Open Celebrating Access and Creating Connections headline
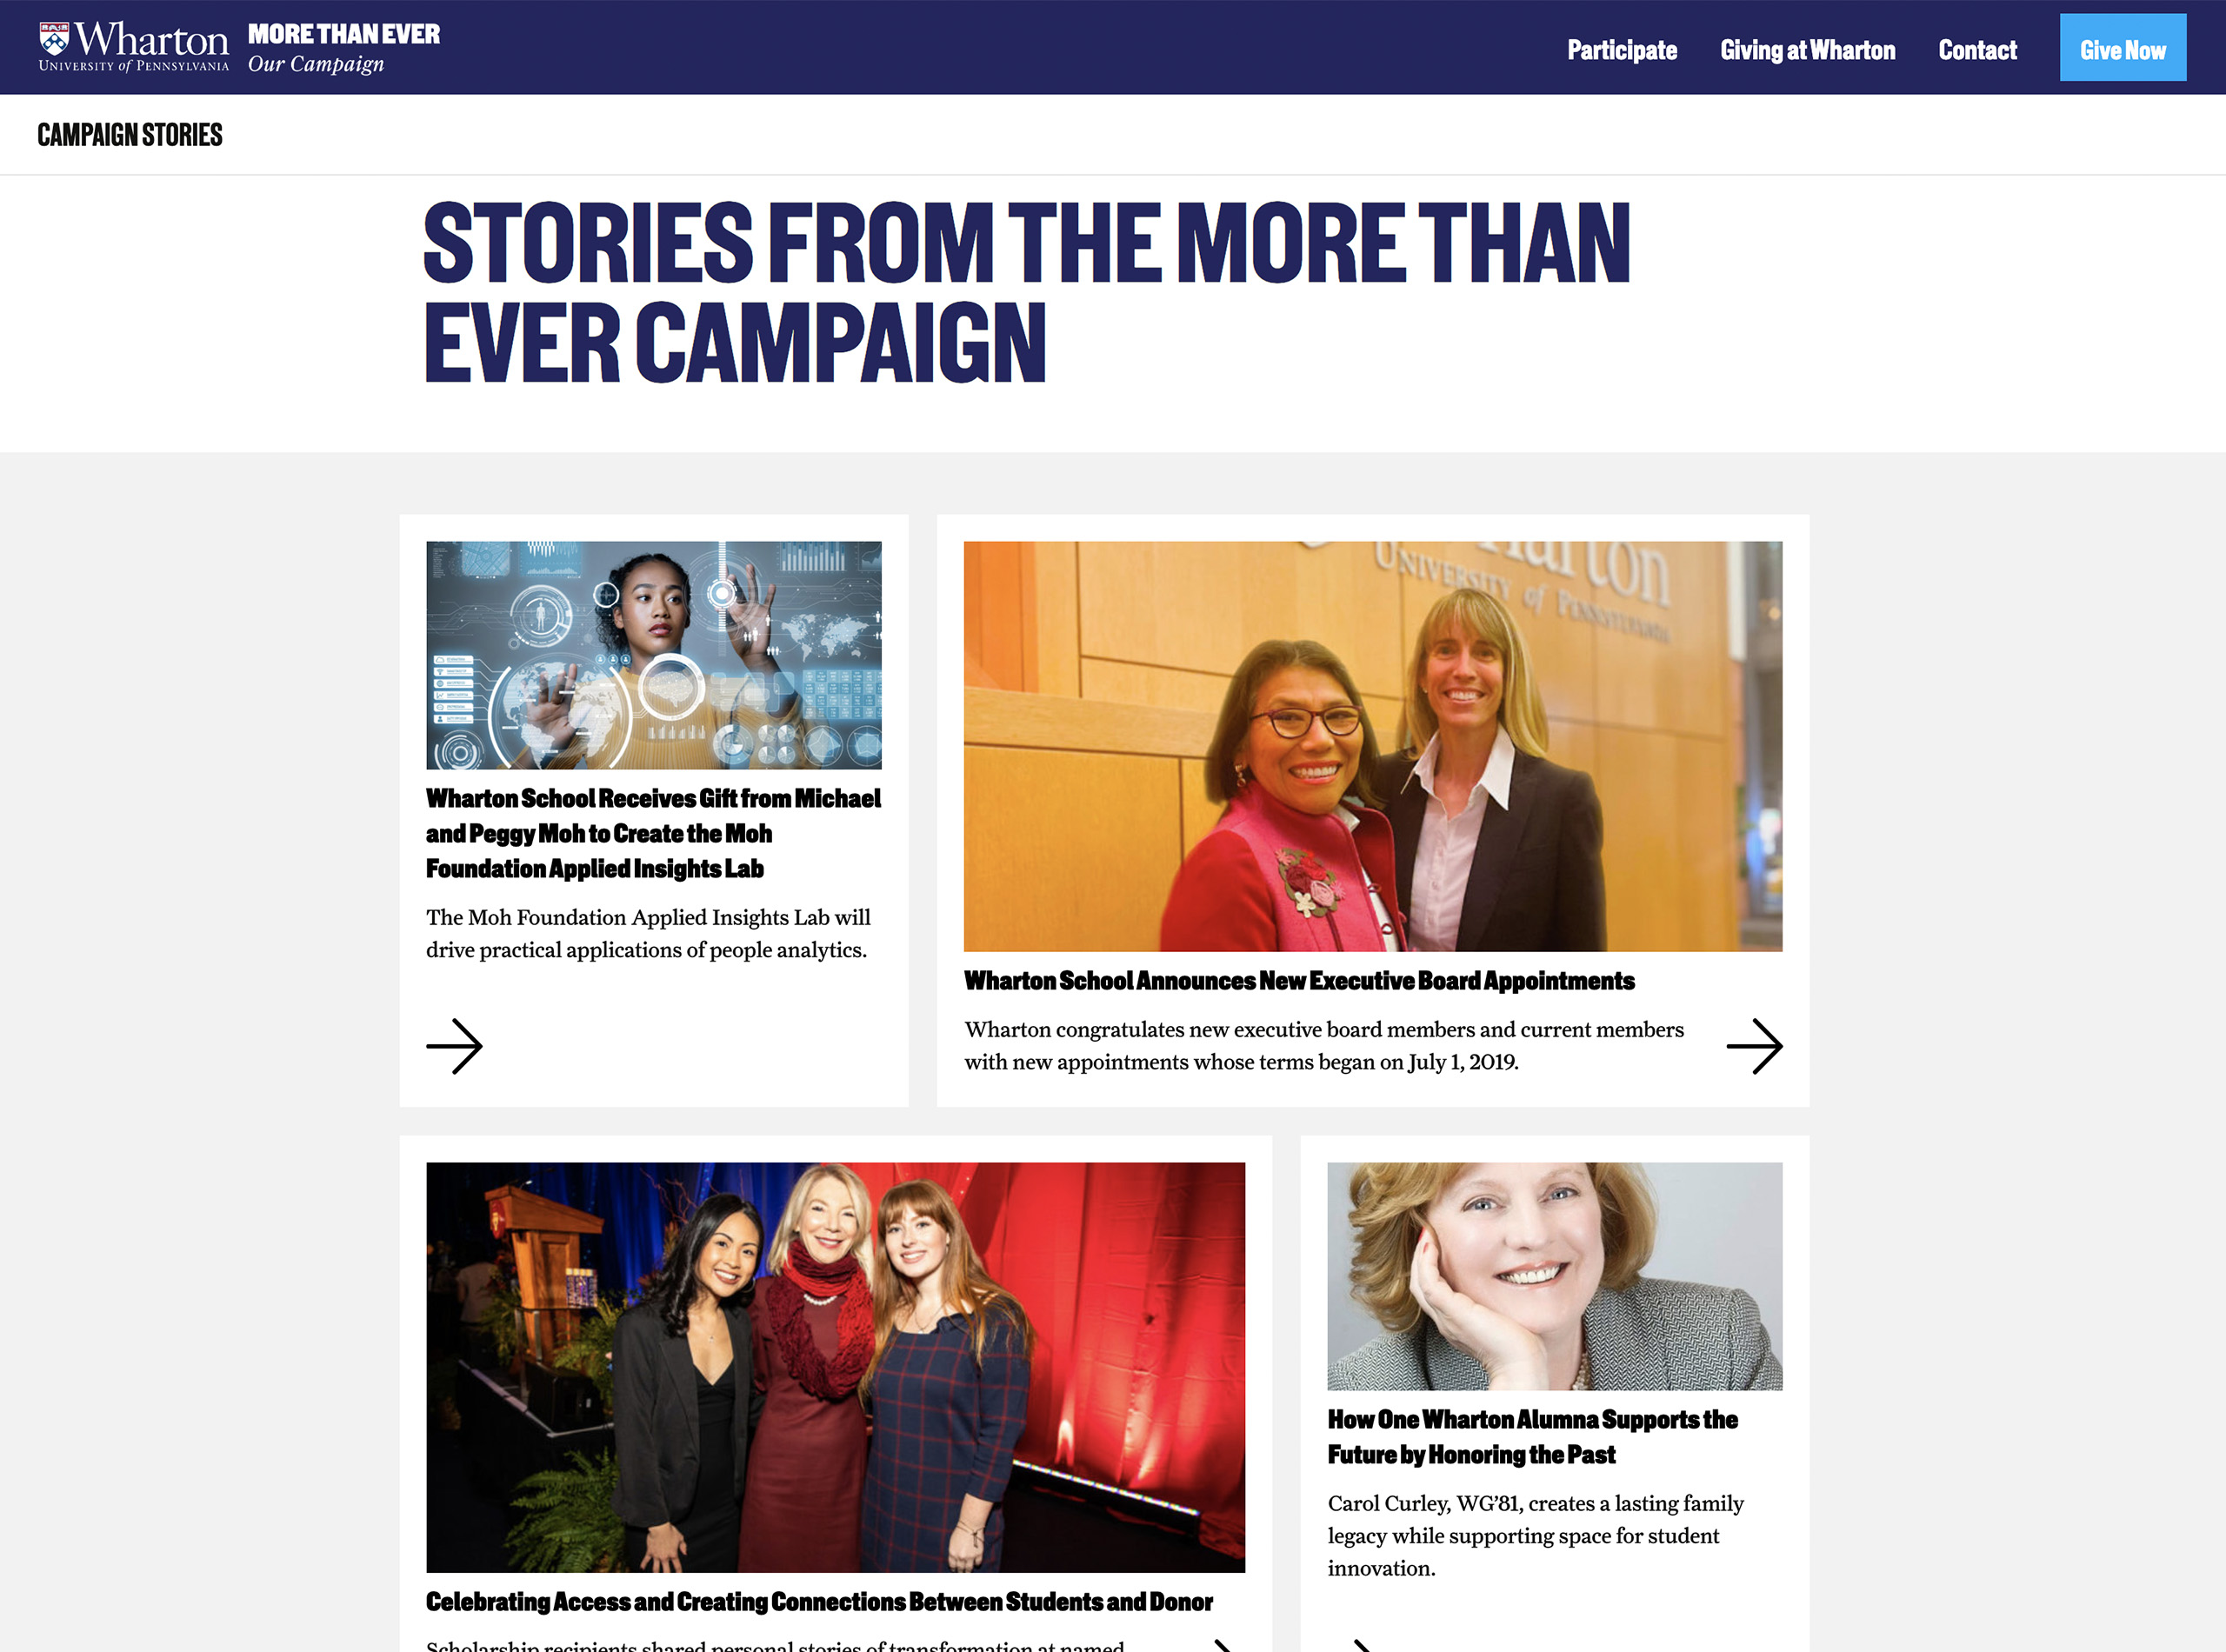Viewport: 2226px width, 1652px height. click(819, 1602)
